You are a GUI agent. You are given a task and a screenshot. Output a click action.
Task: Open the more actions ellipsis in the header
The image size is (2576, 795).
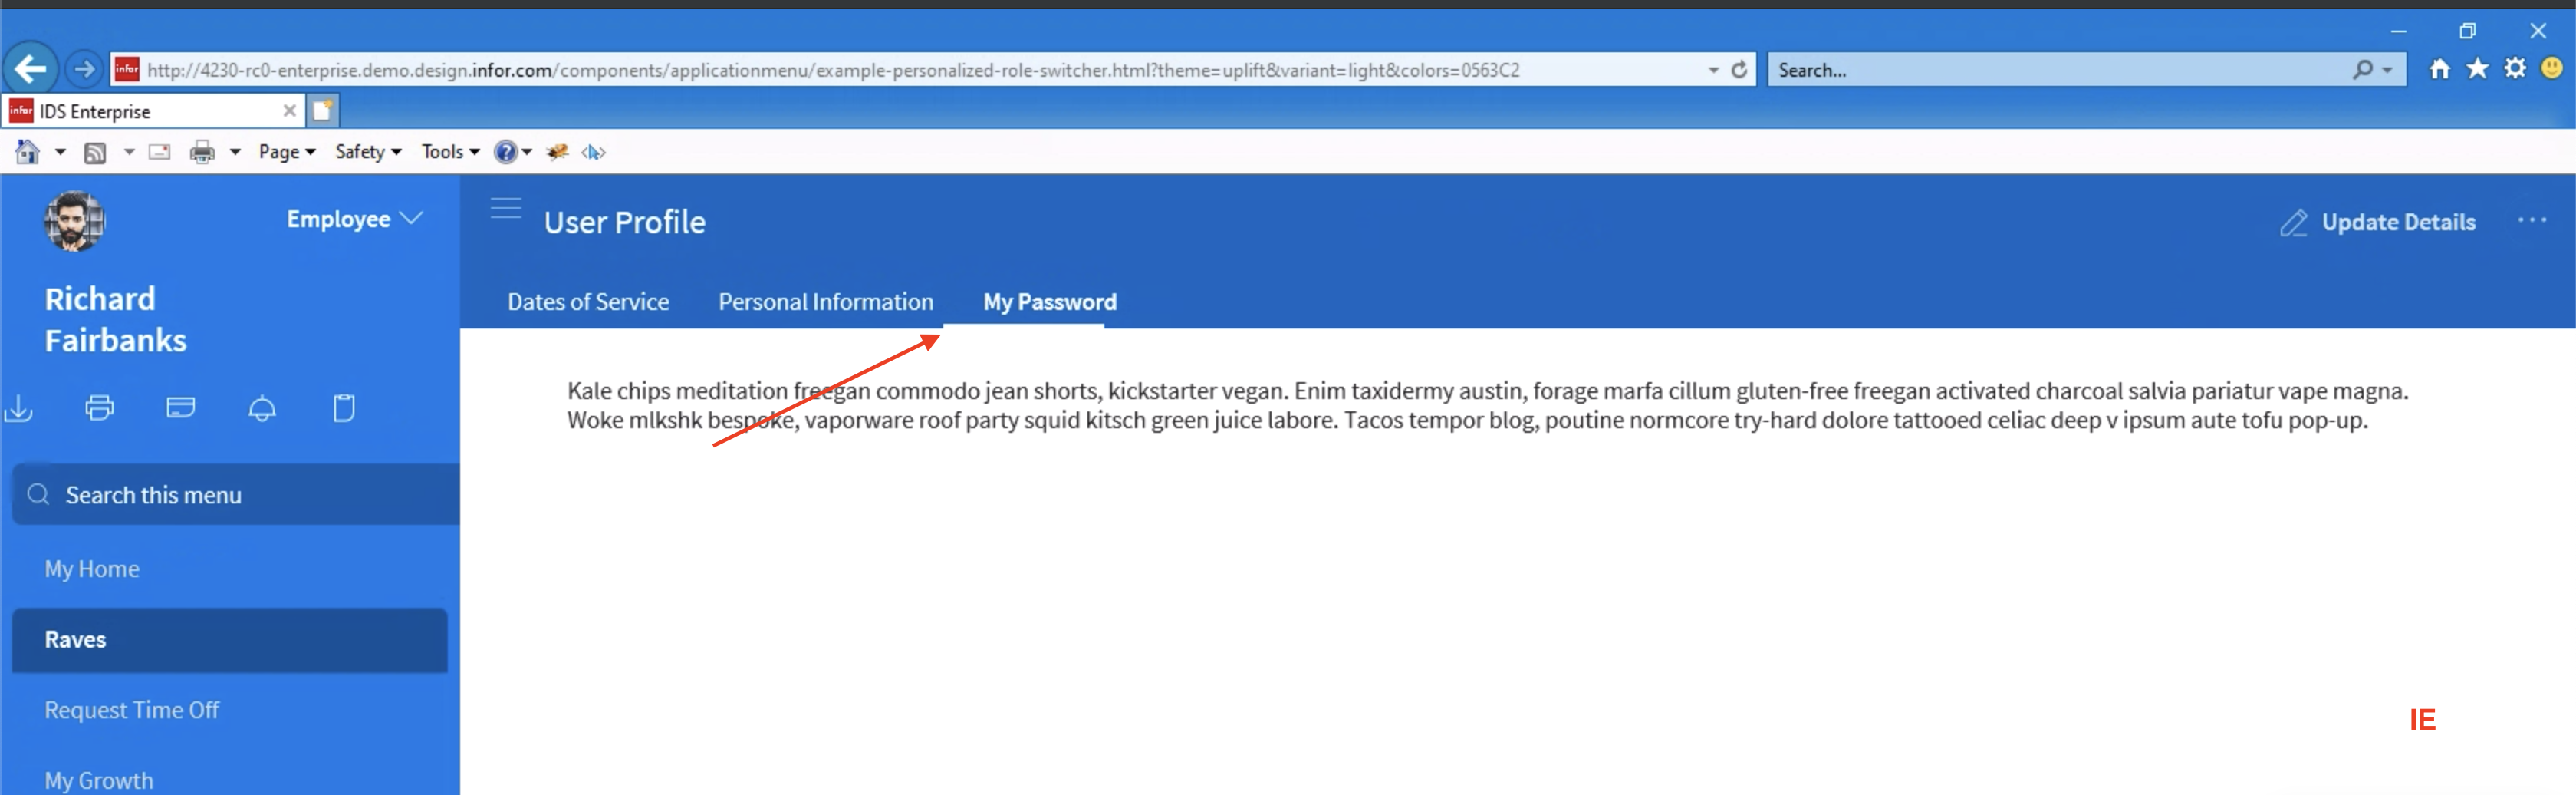(2532, 221)
